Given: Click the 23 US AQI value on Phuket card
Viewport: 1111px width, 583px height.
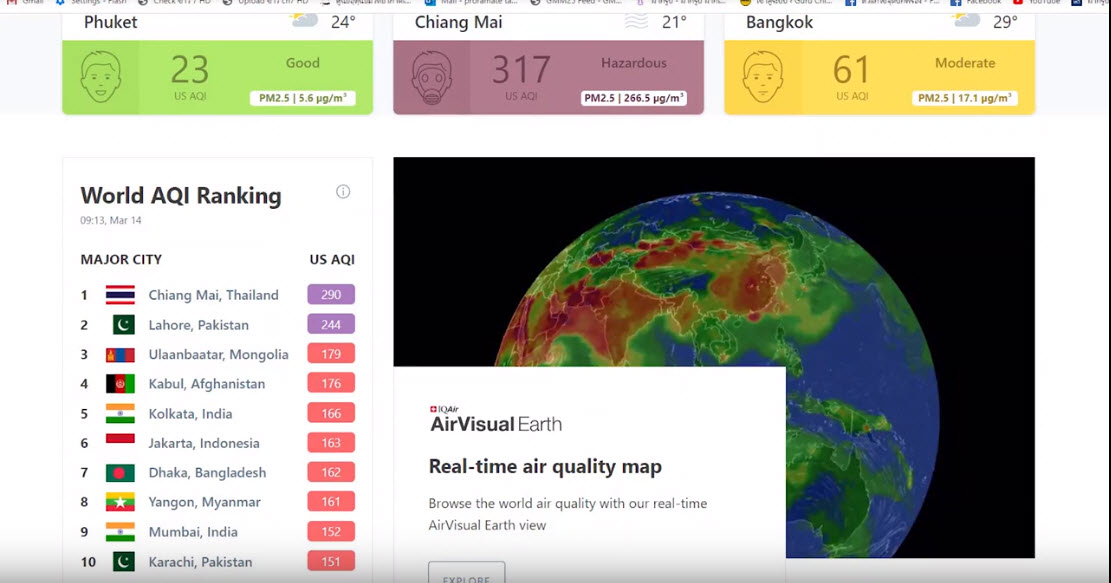Looking at the screenshot, I should click(190, 69).
